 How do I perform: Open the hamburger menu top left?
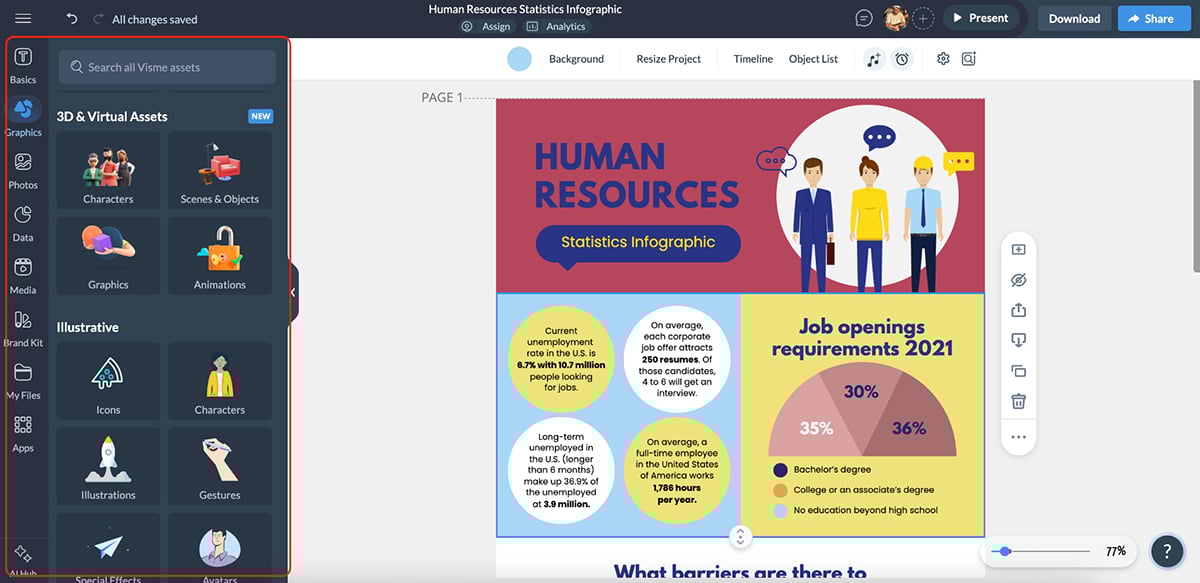(22, 17)
